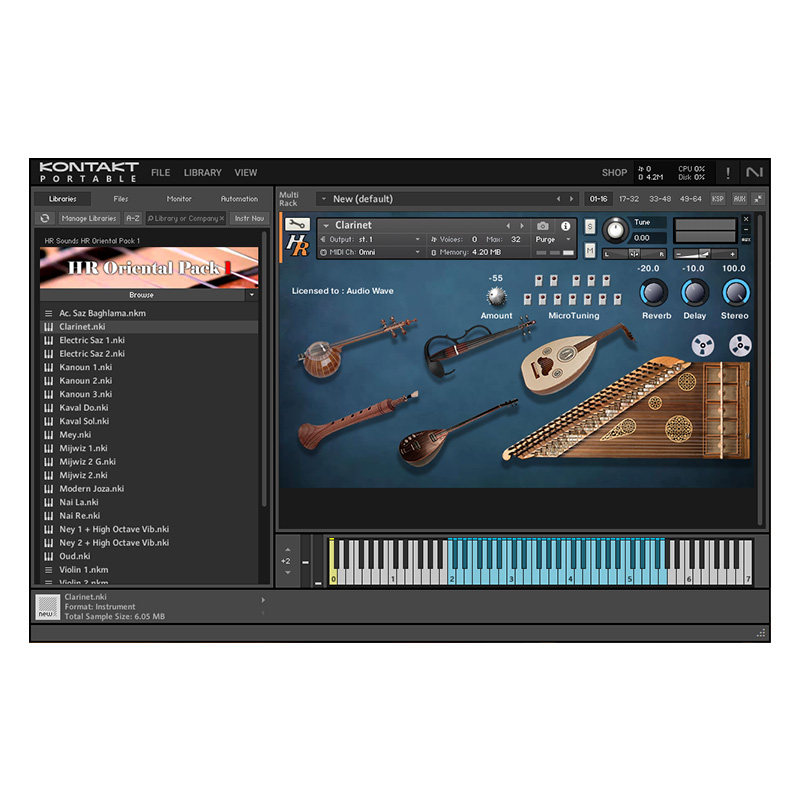Image resolution: width=800 pixels, height=800 pixels.
Task: Open the multi New (default) dropdown
Action: point(323,199)
